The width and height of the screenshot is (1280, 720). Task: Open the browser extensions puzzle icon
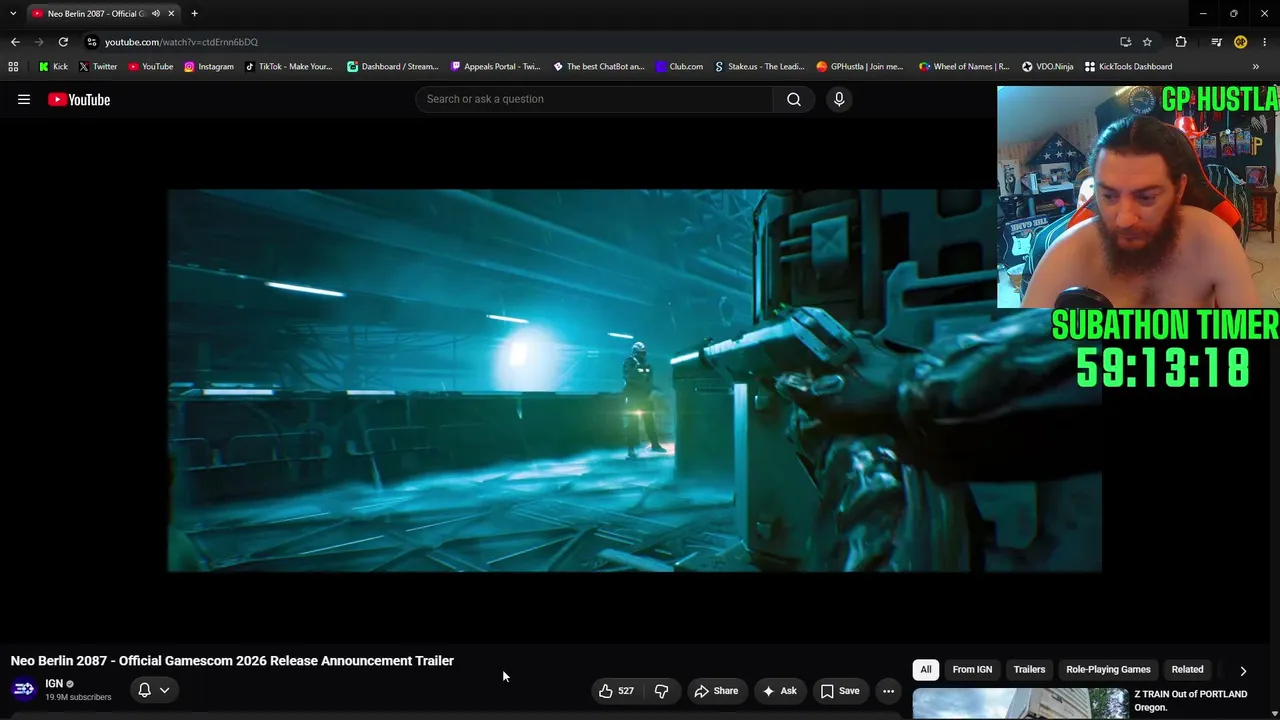1181,42
